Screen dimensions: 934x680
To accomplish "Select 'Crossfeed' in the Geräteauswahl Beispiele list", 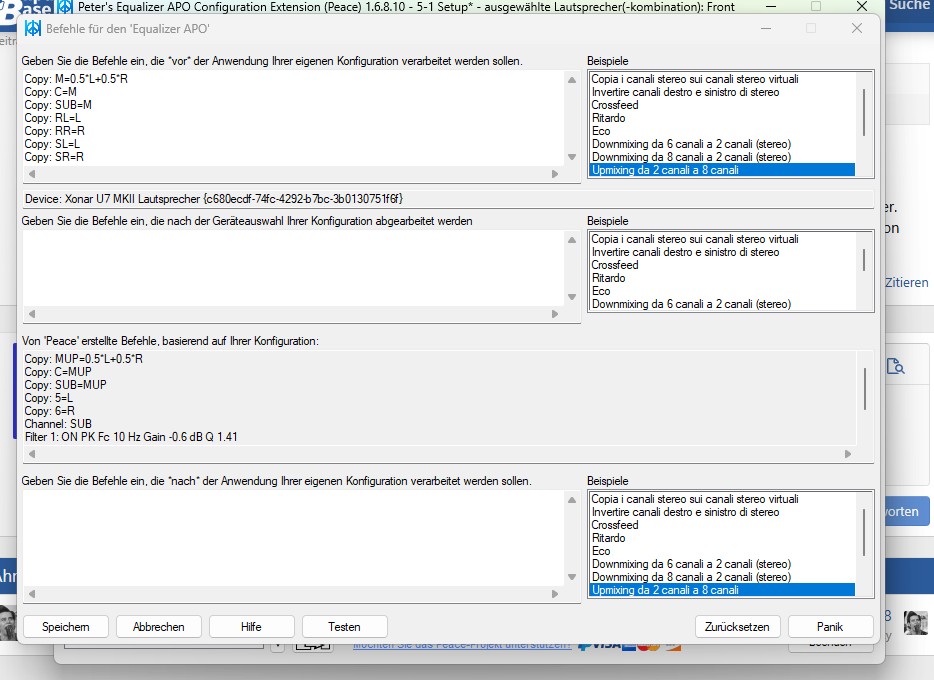I will point(722,265).
